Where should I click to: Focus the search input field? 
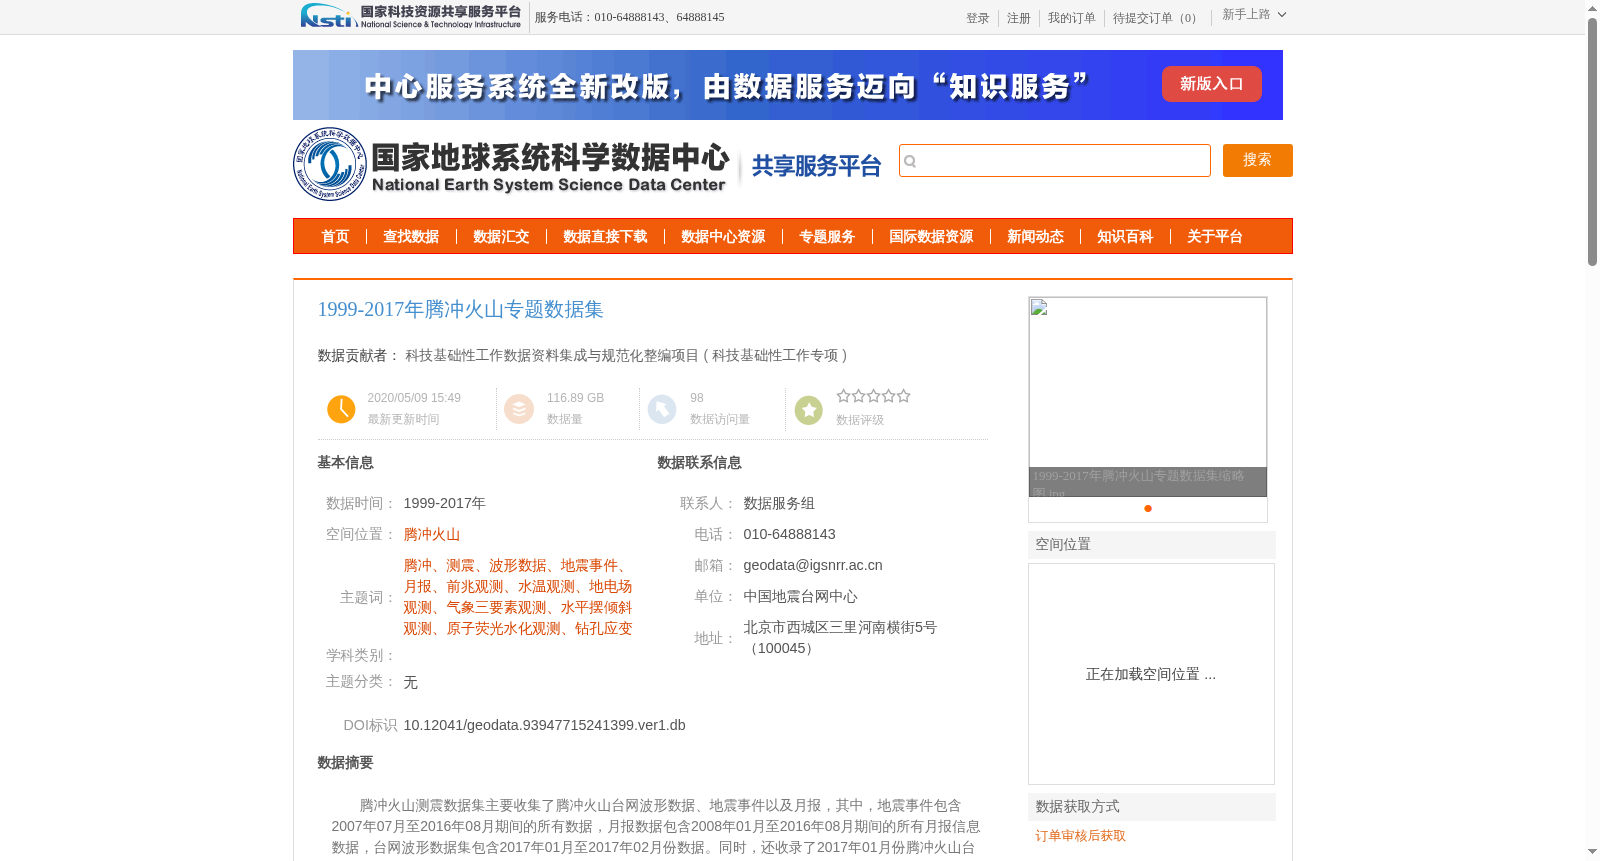click(x=1054, y=160)
